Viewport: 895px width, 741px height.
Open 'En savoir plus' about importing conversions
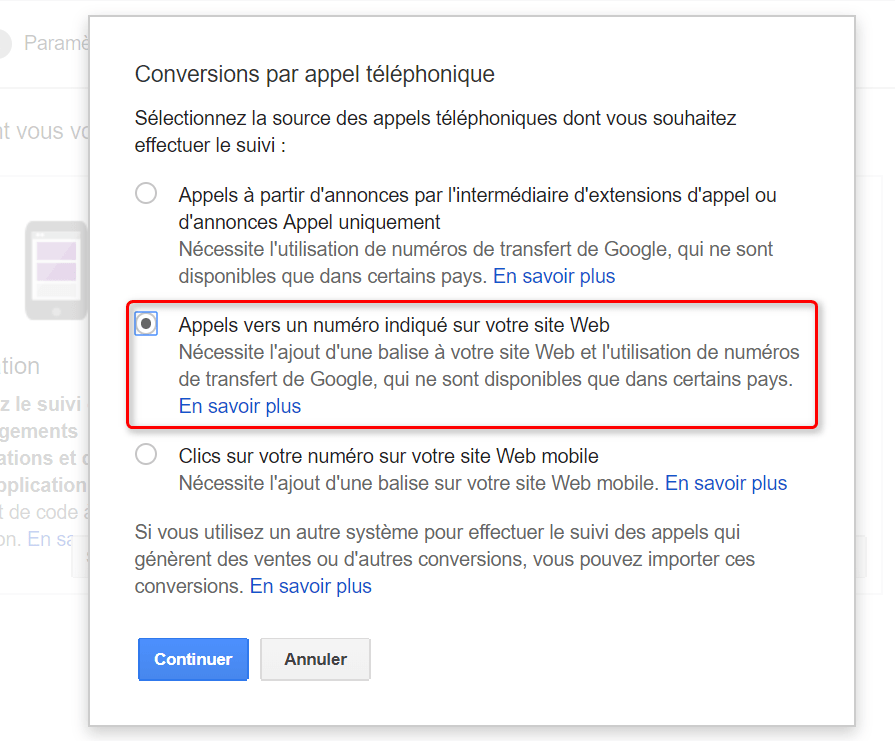(x=311, y=586)
